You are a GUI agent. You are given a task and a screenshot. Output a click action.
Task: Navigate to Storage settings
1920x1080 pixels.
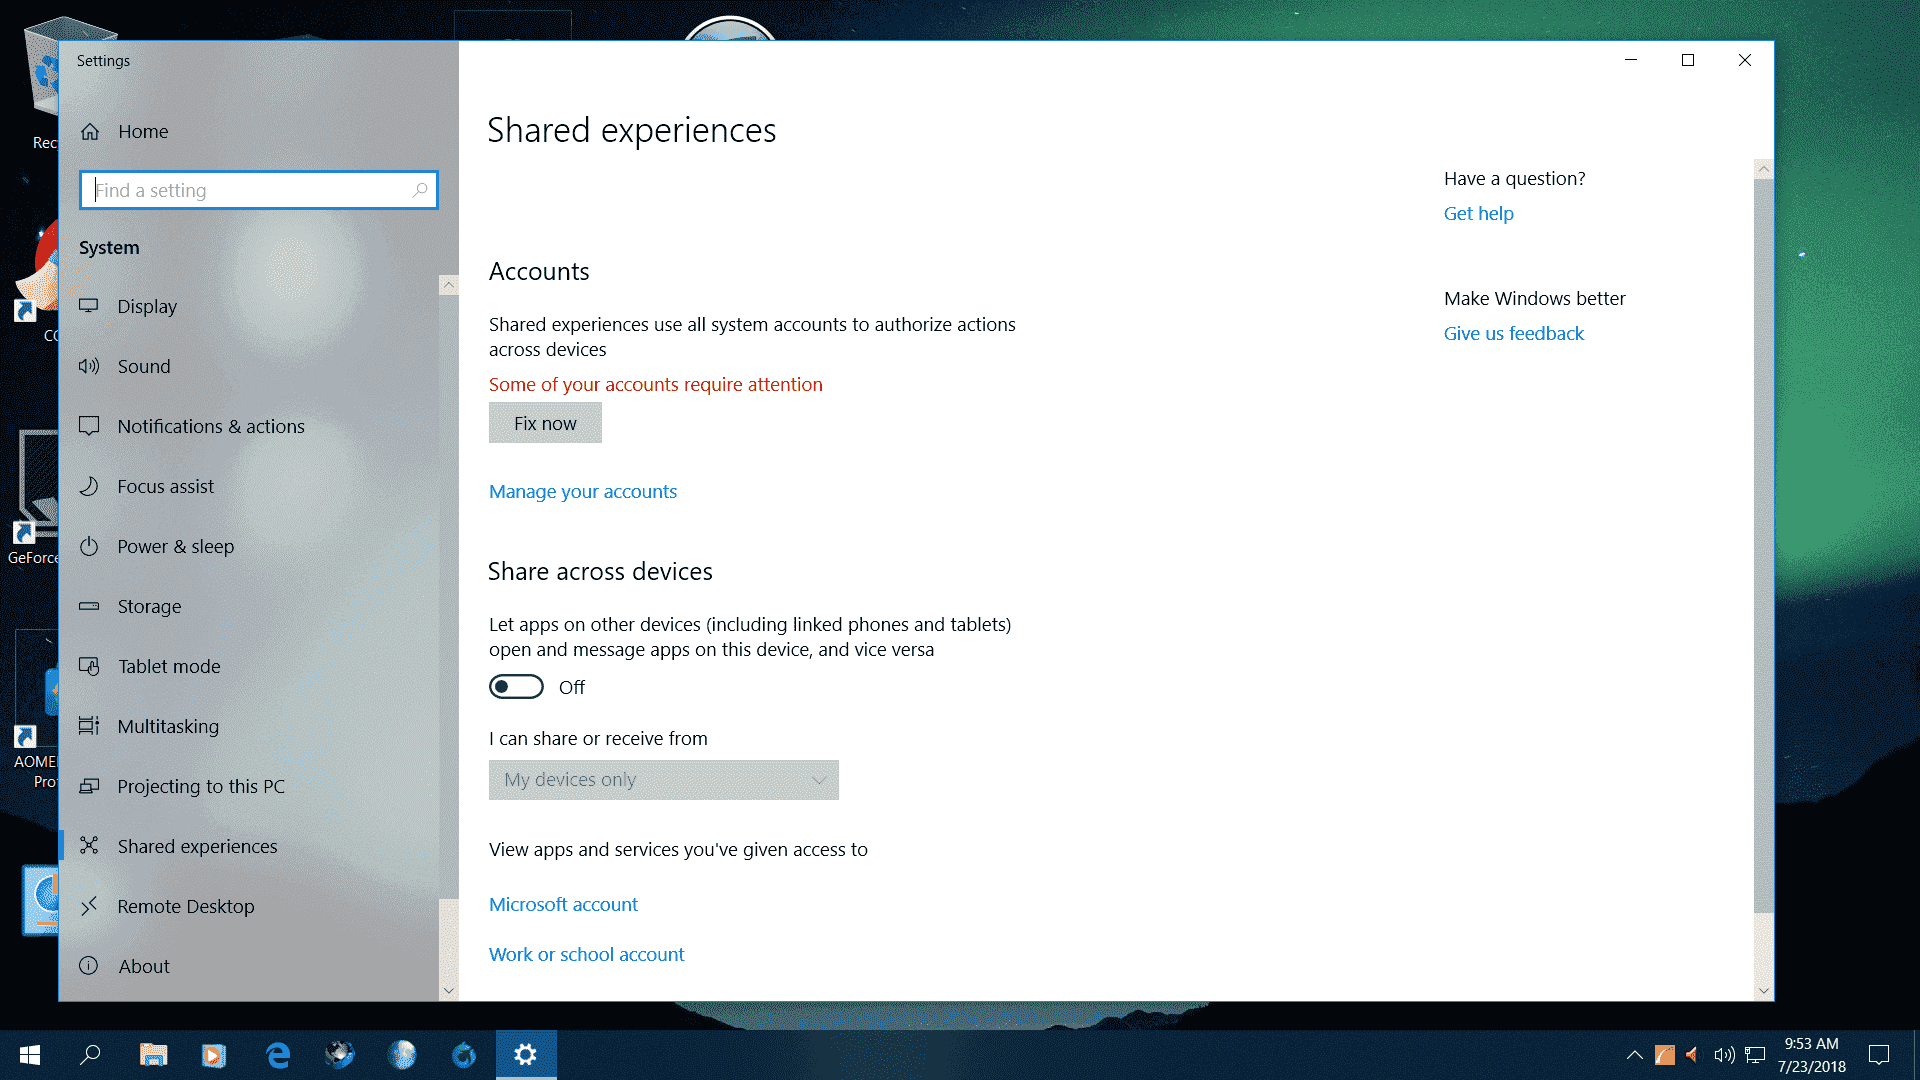point(149,606)
